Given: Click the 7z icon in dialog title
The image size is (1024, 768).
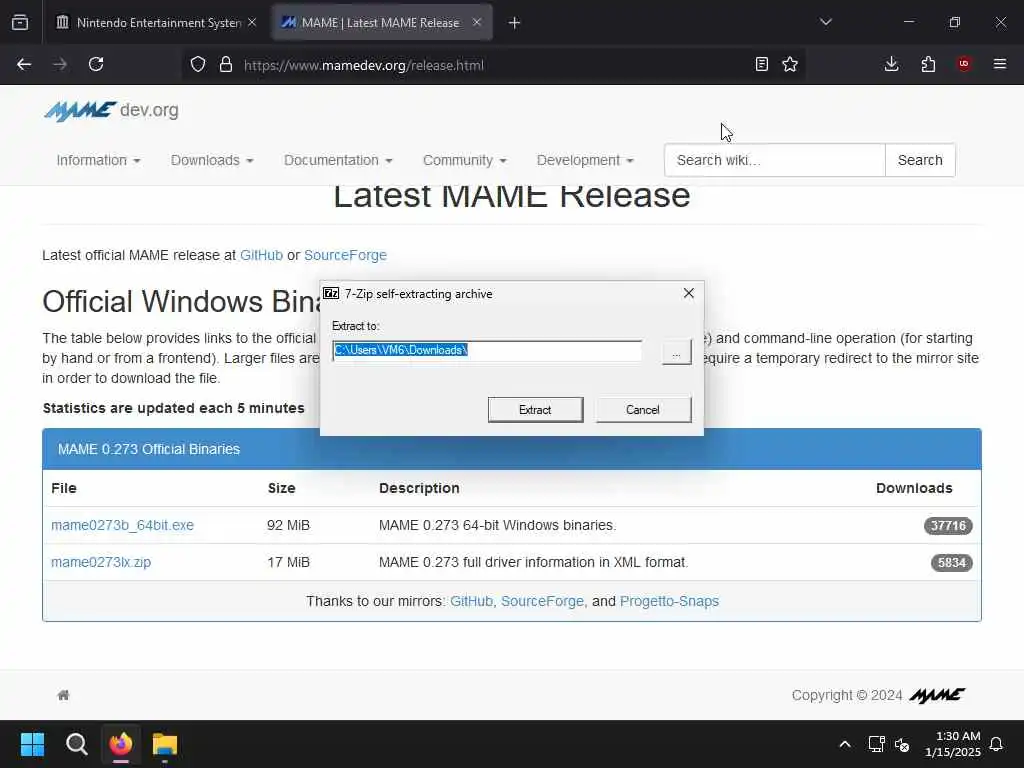Looking at the screenshot, I should (331, 293).
